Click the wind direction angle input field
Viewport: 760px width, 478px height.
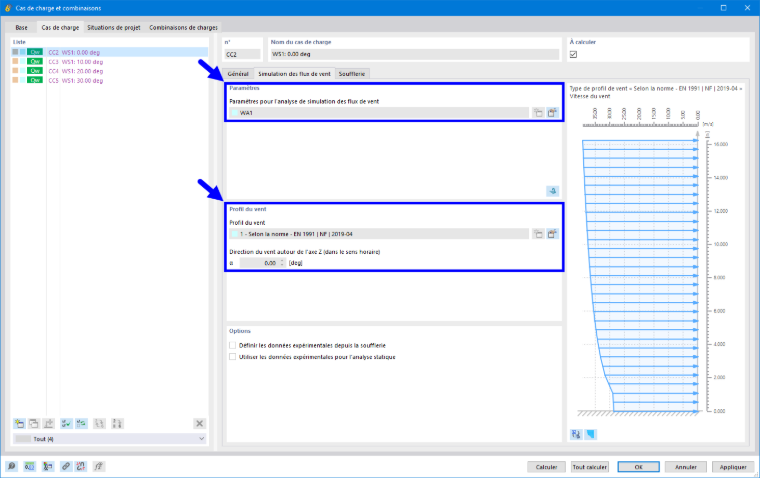coord(259,263)
